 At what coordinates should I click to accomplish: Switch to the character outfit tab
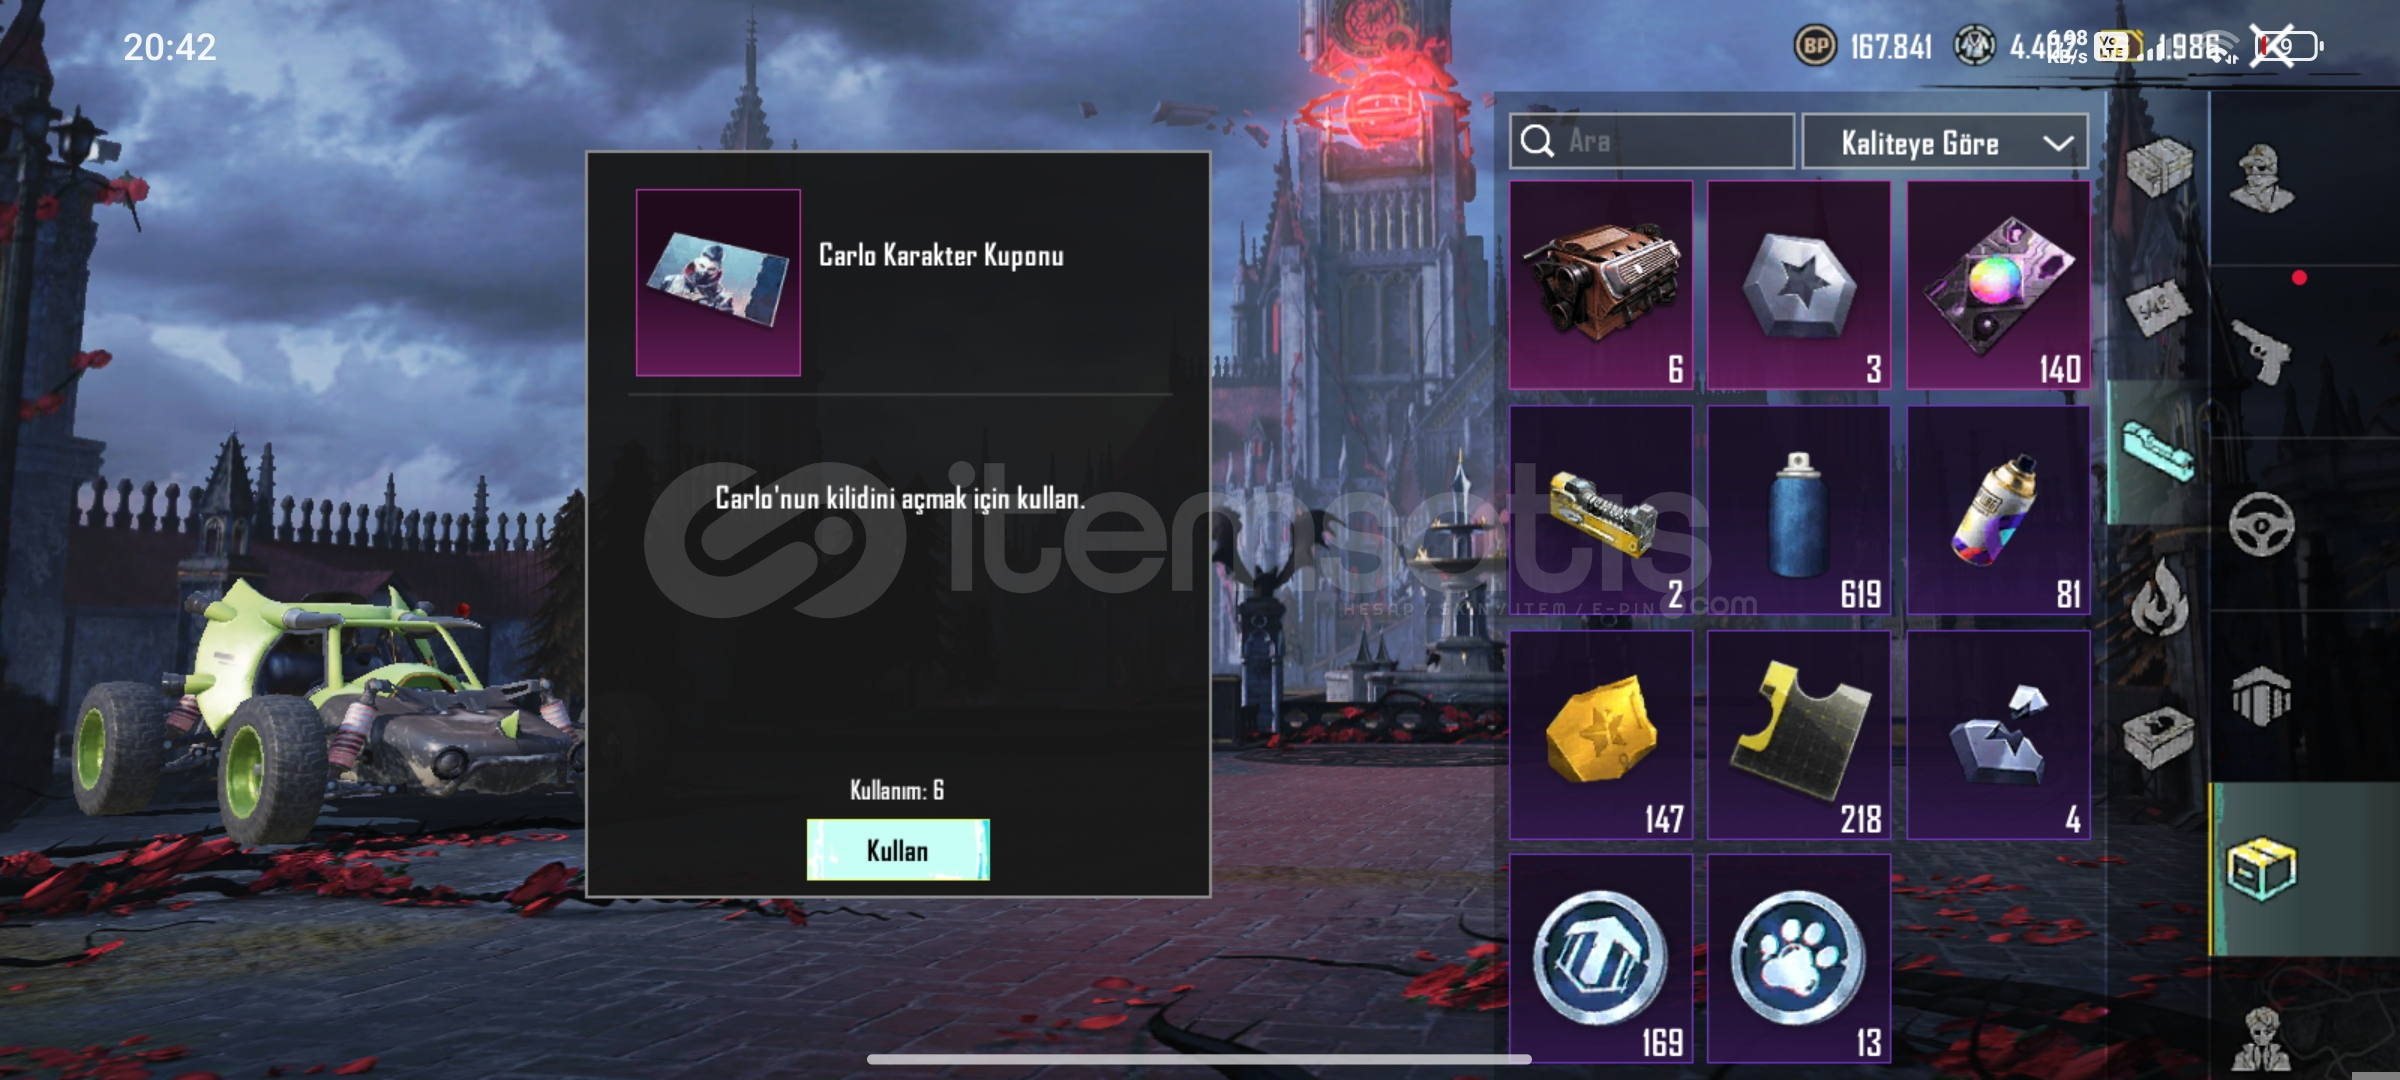coord(2262,178)
